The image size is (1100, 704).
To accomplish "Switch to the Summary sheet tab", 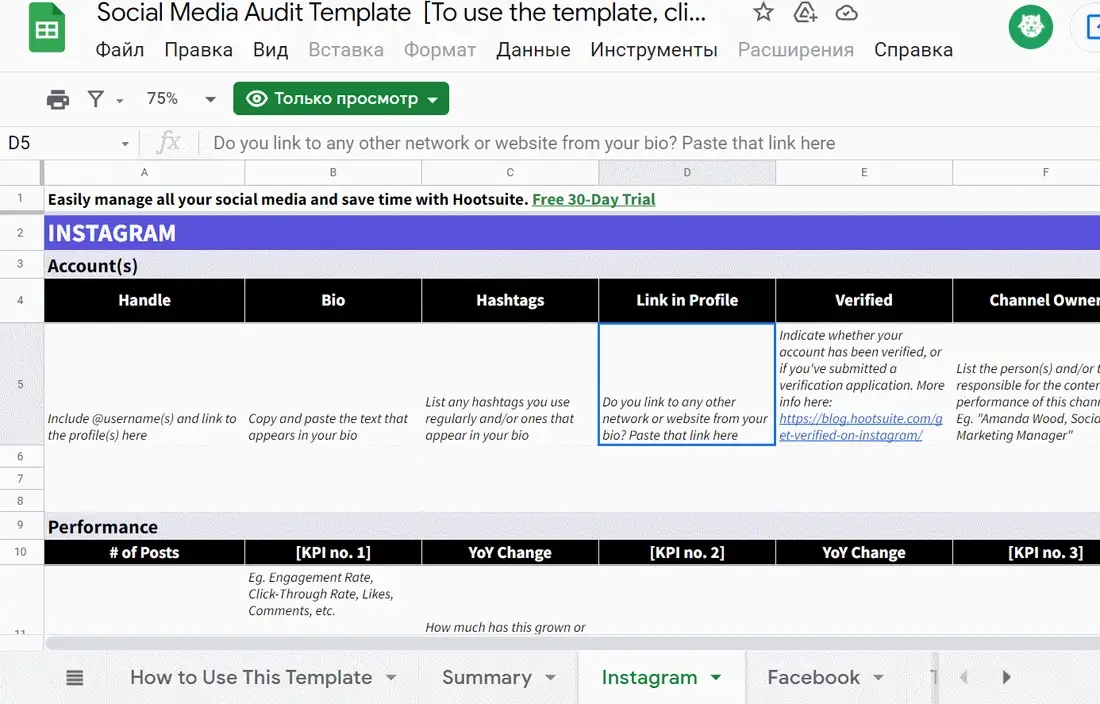I will click(x=487, y=677).
